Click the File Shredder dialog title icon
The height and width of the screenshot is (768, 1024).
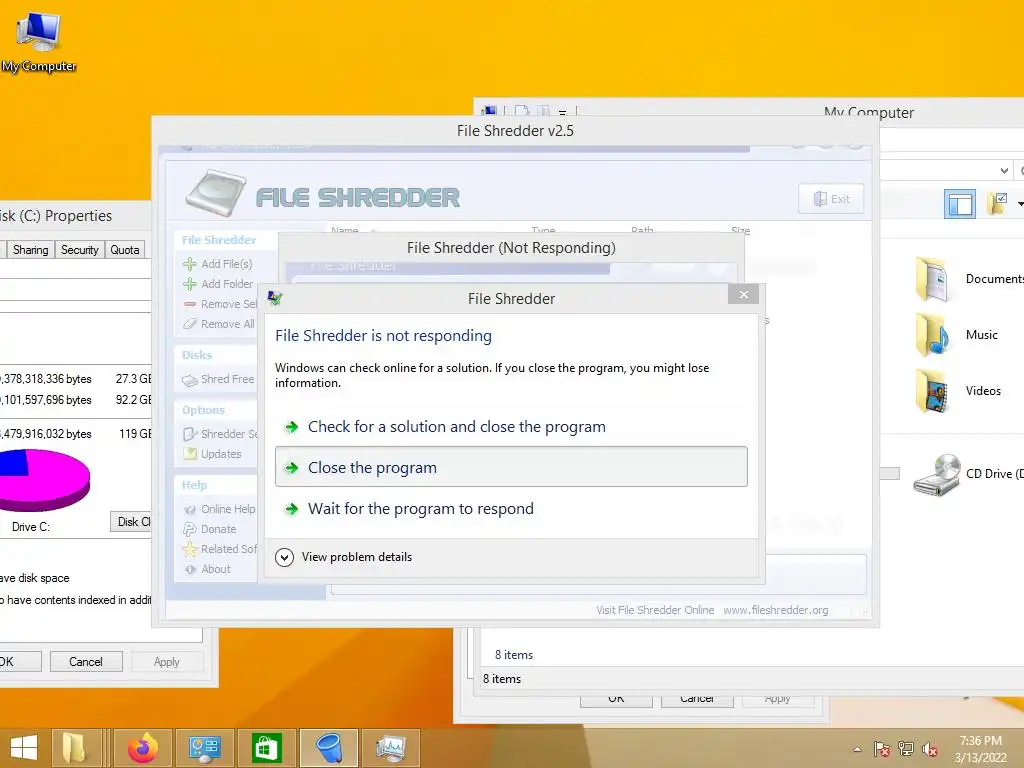pyautogui.click(x=275, y=298)
